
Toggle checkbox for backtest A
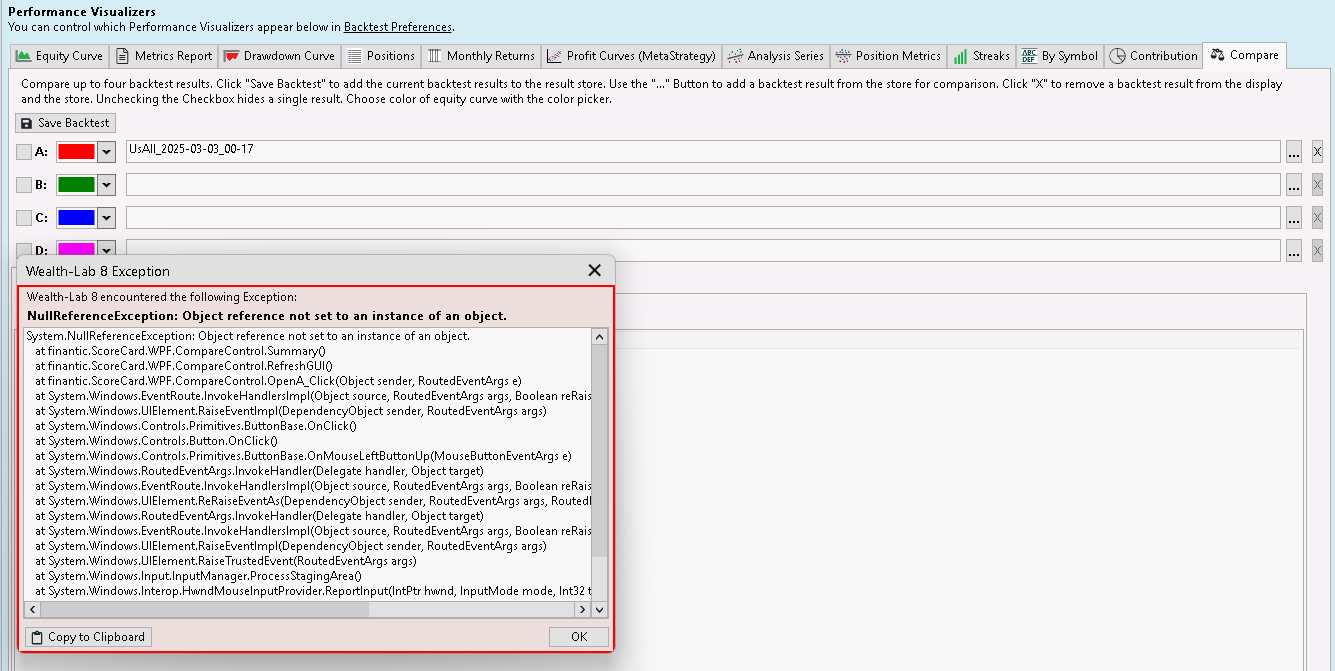pyautogui.click(x=24, y=152)
